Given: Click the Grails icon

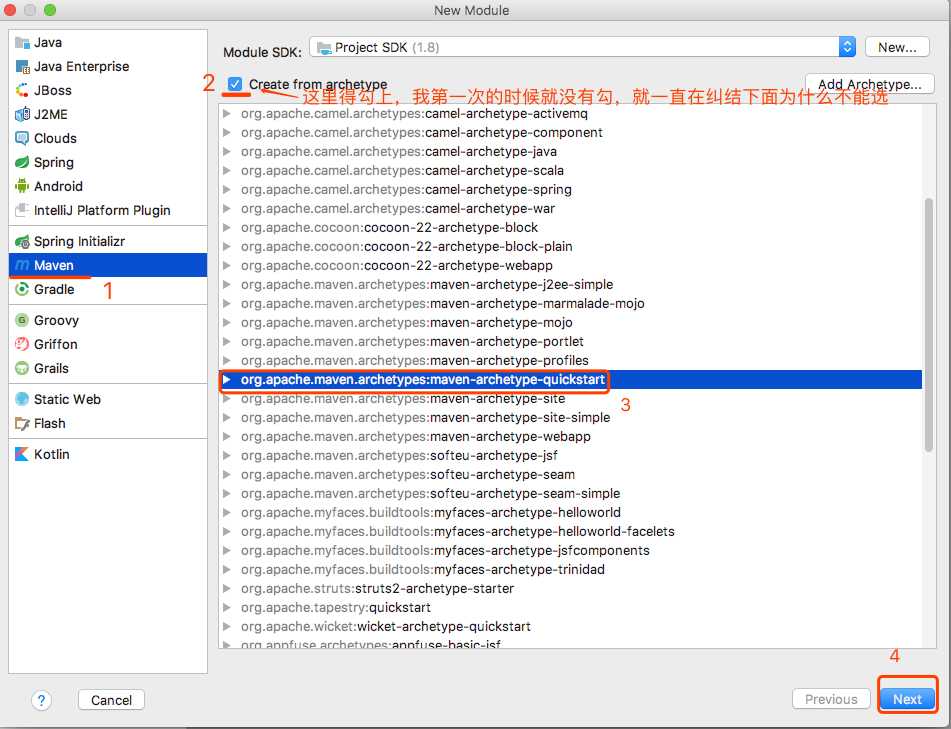Looking at the screenshot, I should (x=22, y=368).
